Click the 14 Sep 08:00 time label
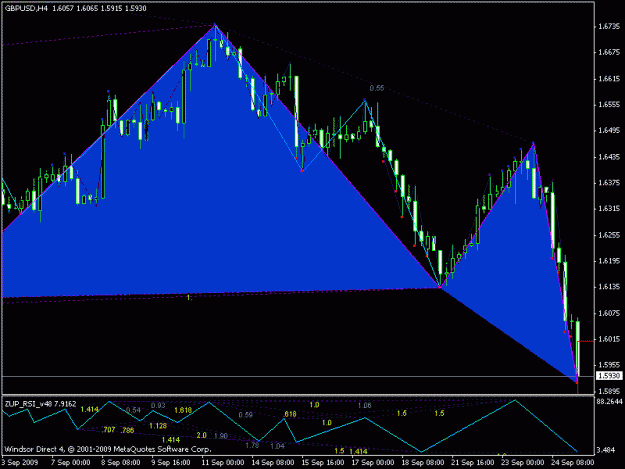 tap(273, 463)
